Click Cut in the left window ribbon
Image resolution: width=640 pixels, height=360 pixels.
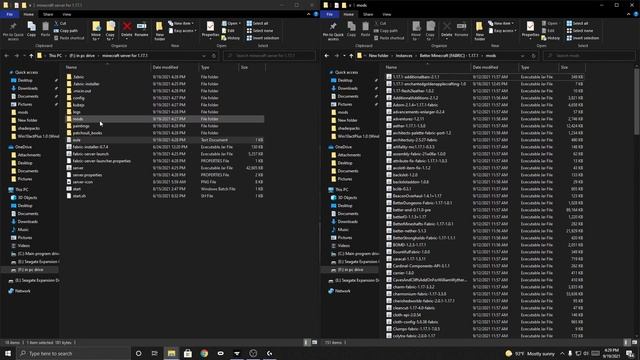click(60, 23)
